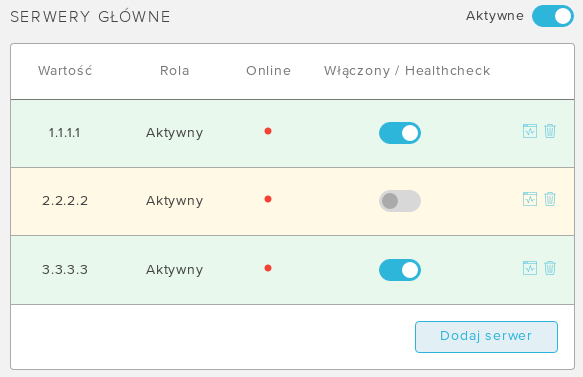Click the Wartość column header
The width and height of the screenshot is (583, 377).
[65, 71]
